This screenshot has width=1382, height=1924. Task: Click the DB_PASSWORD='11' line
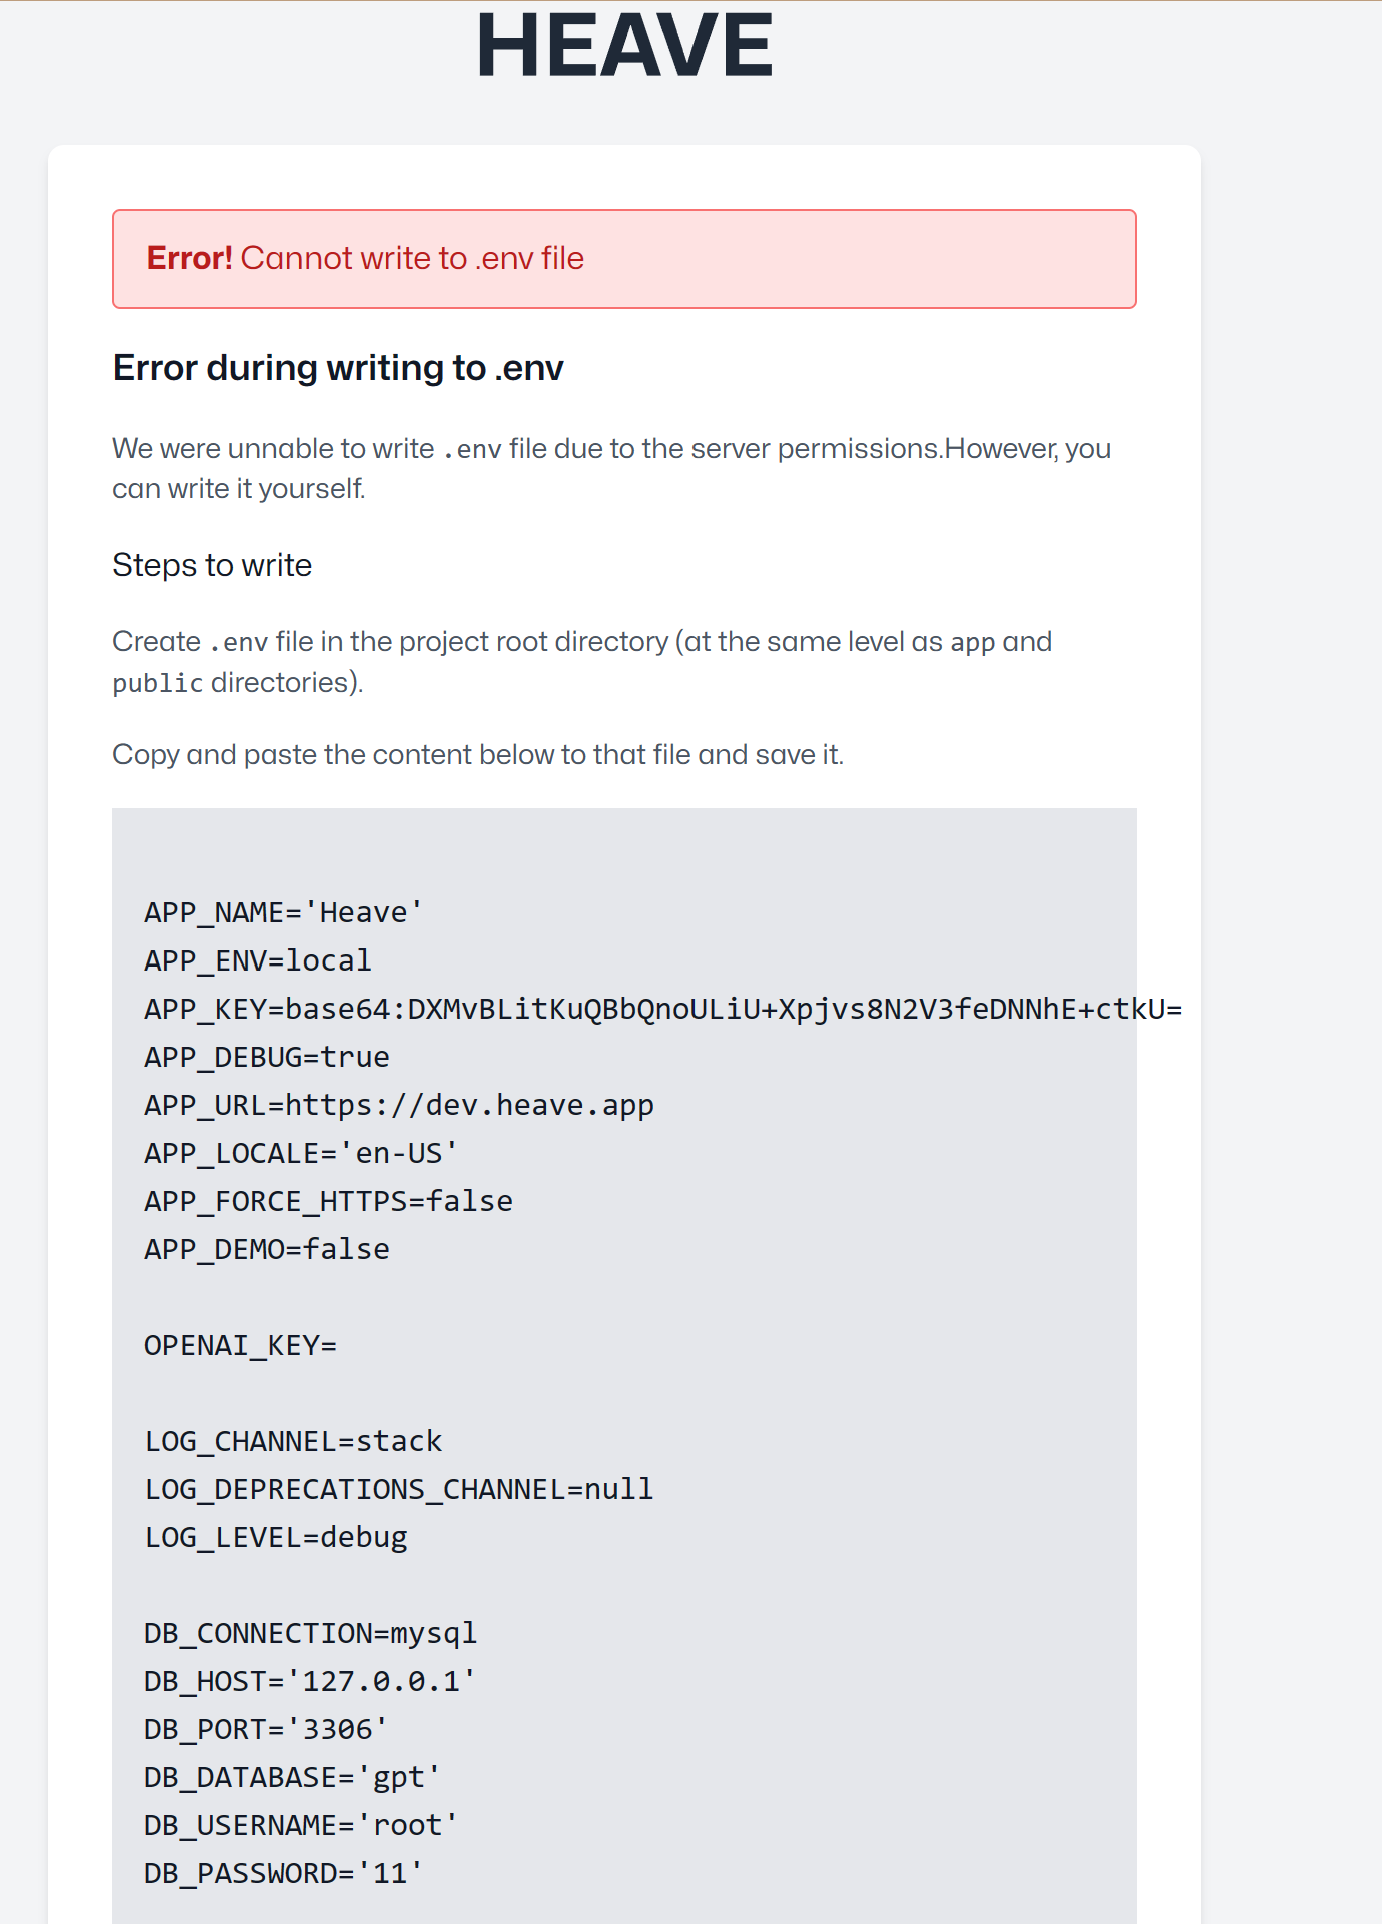coord(284,1873)
